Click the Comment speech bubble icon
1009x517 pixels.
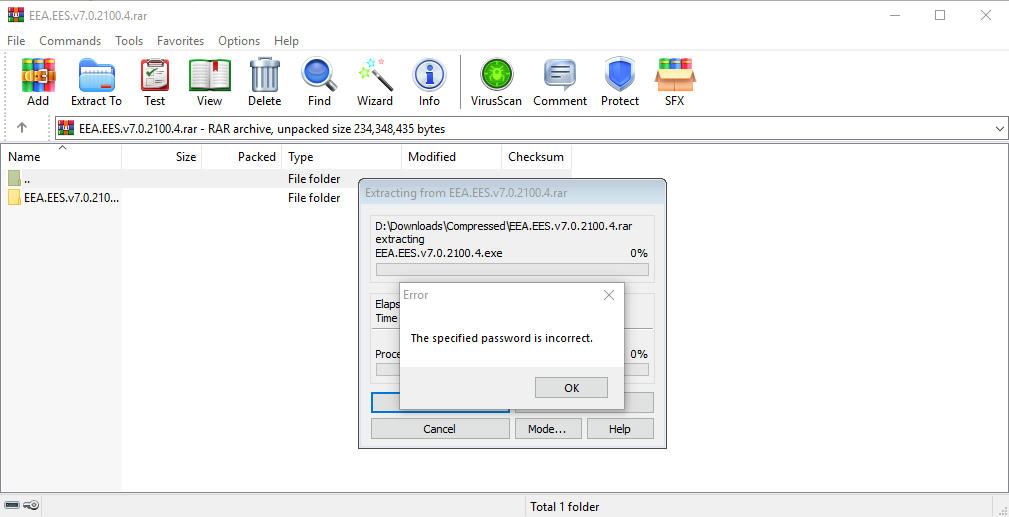pos(560,75)
